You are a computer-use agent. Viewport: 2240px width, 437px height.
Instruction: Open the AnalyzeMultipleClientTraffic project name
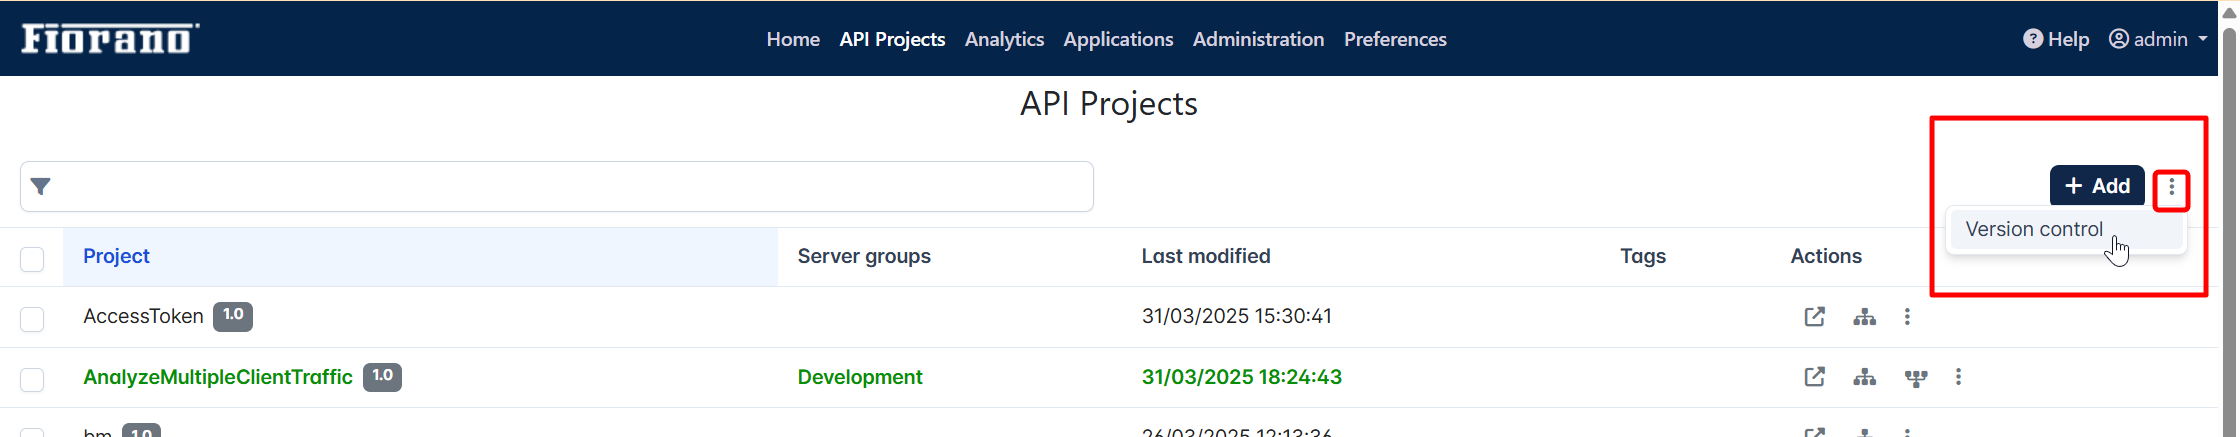click(218, 377)
